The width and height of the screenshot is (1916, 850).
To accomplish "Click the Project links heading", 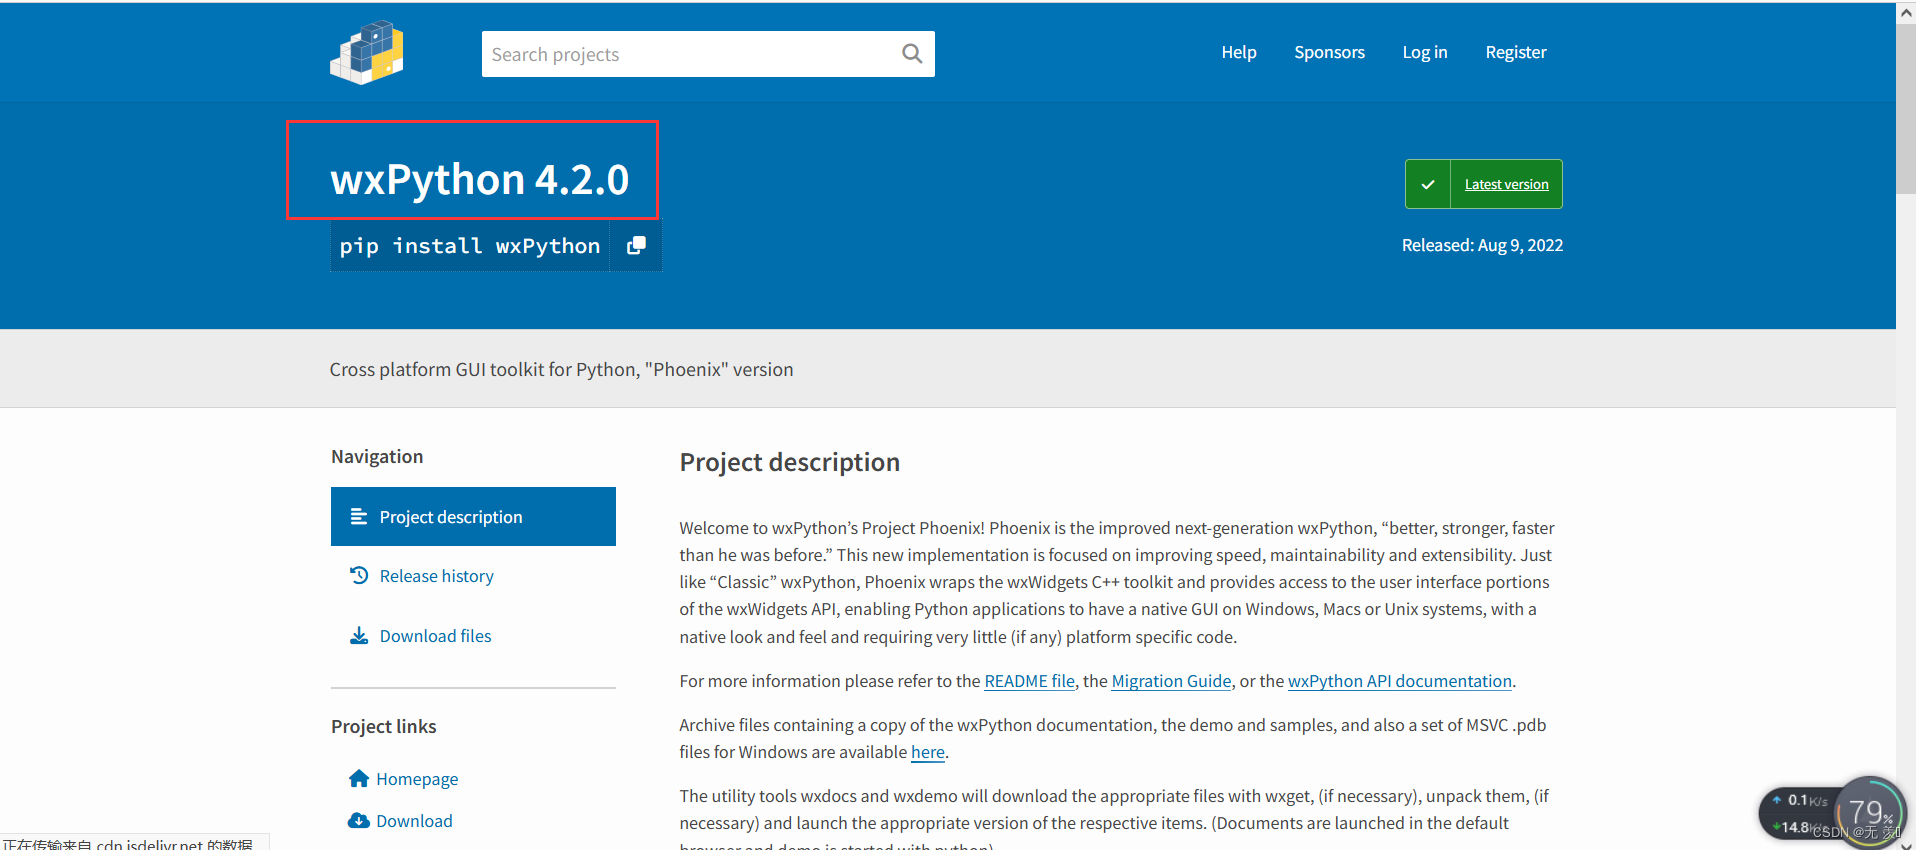I will [x=384, y=726].
